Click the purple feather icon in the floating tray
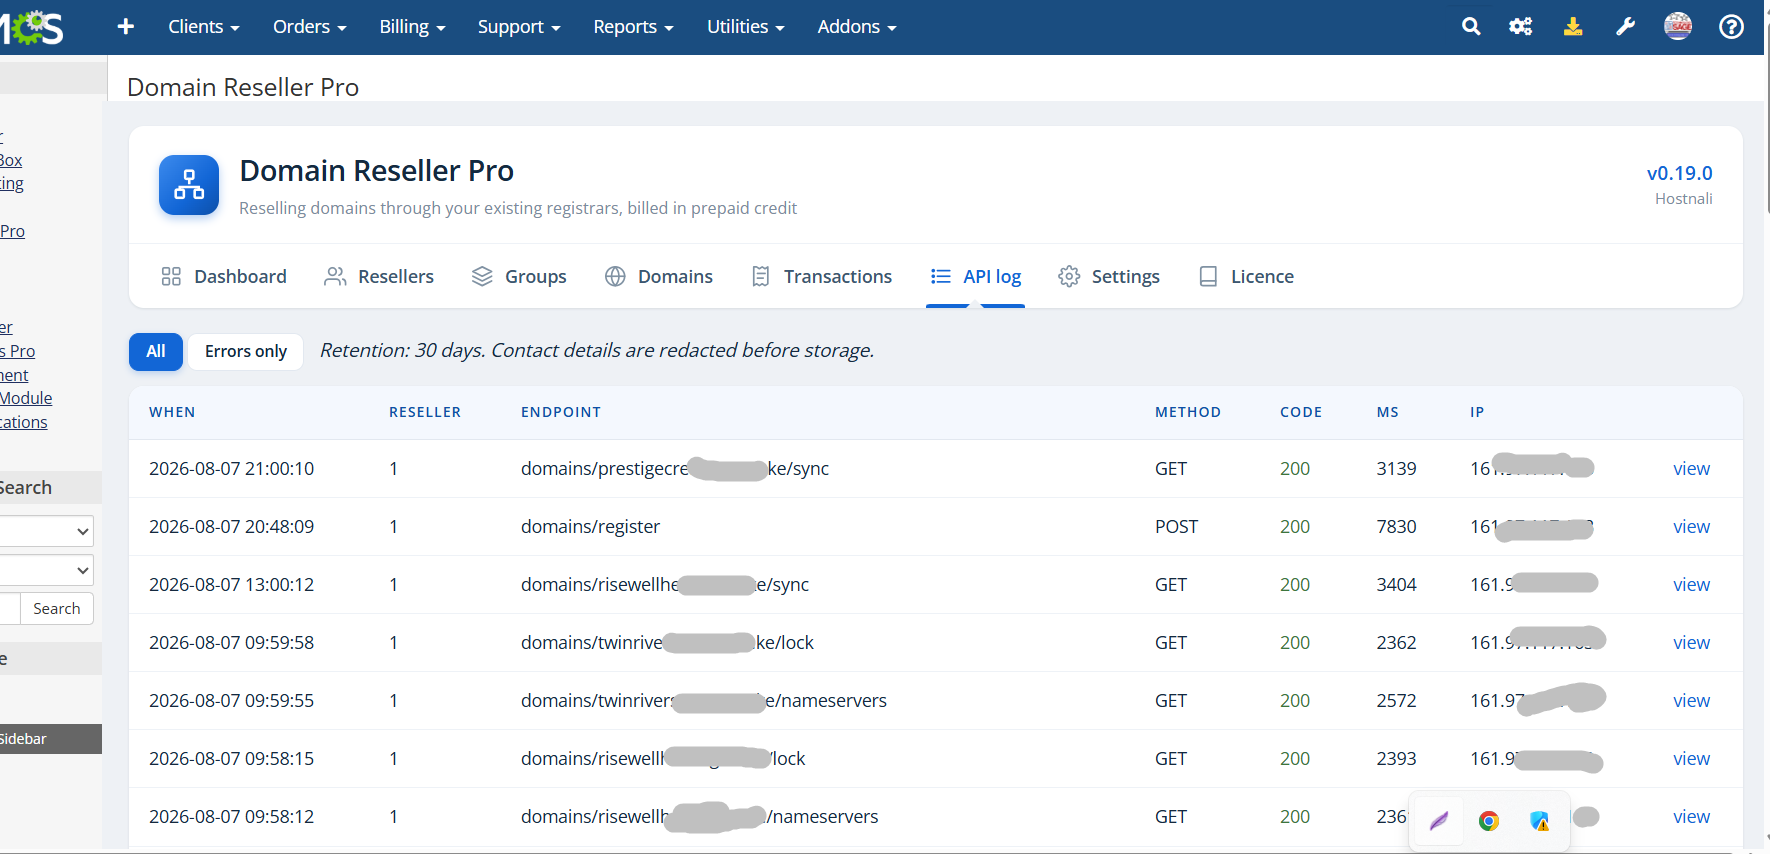Viewport: 1770px width, 854px height. 1439,821
